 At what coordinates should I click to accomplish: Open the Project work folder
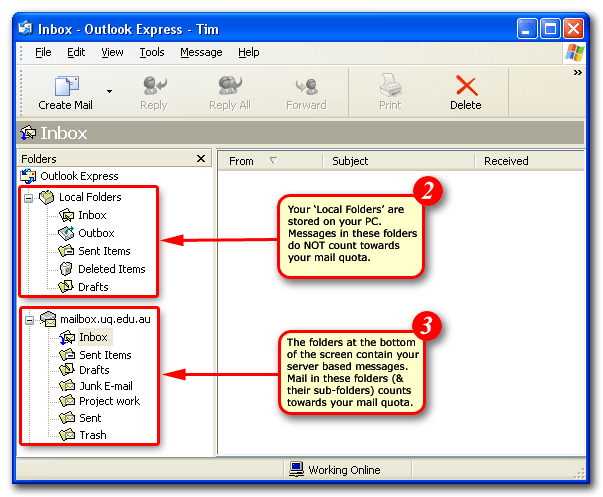tap(109, 401)
